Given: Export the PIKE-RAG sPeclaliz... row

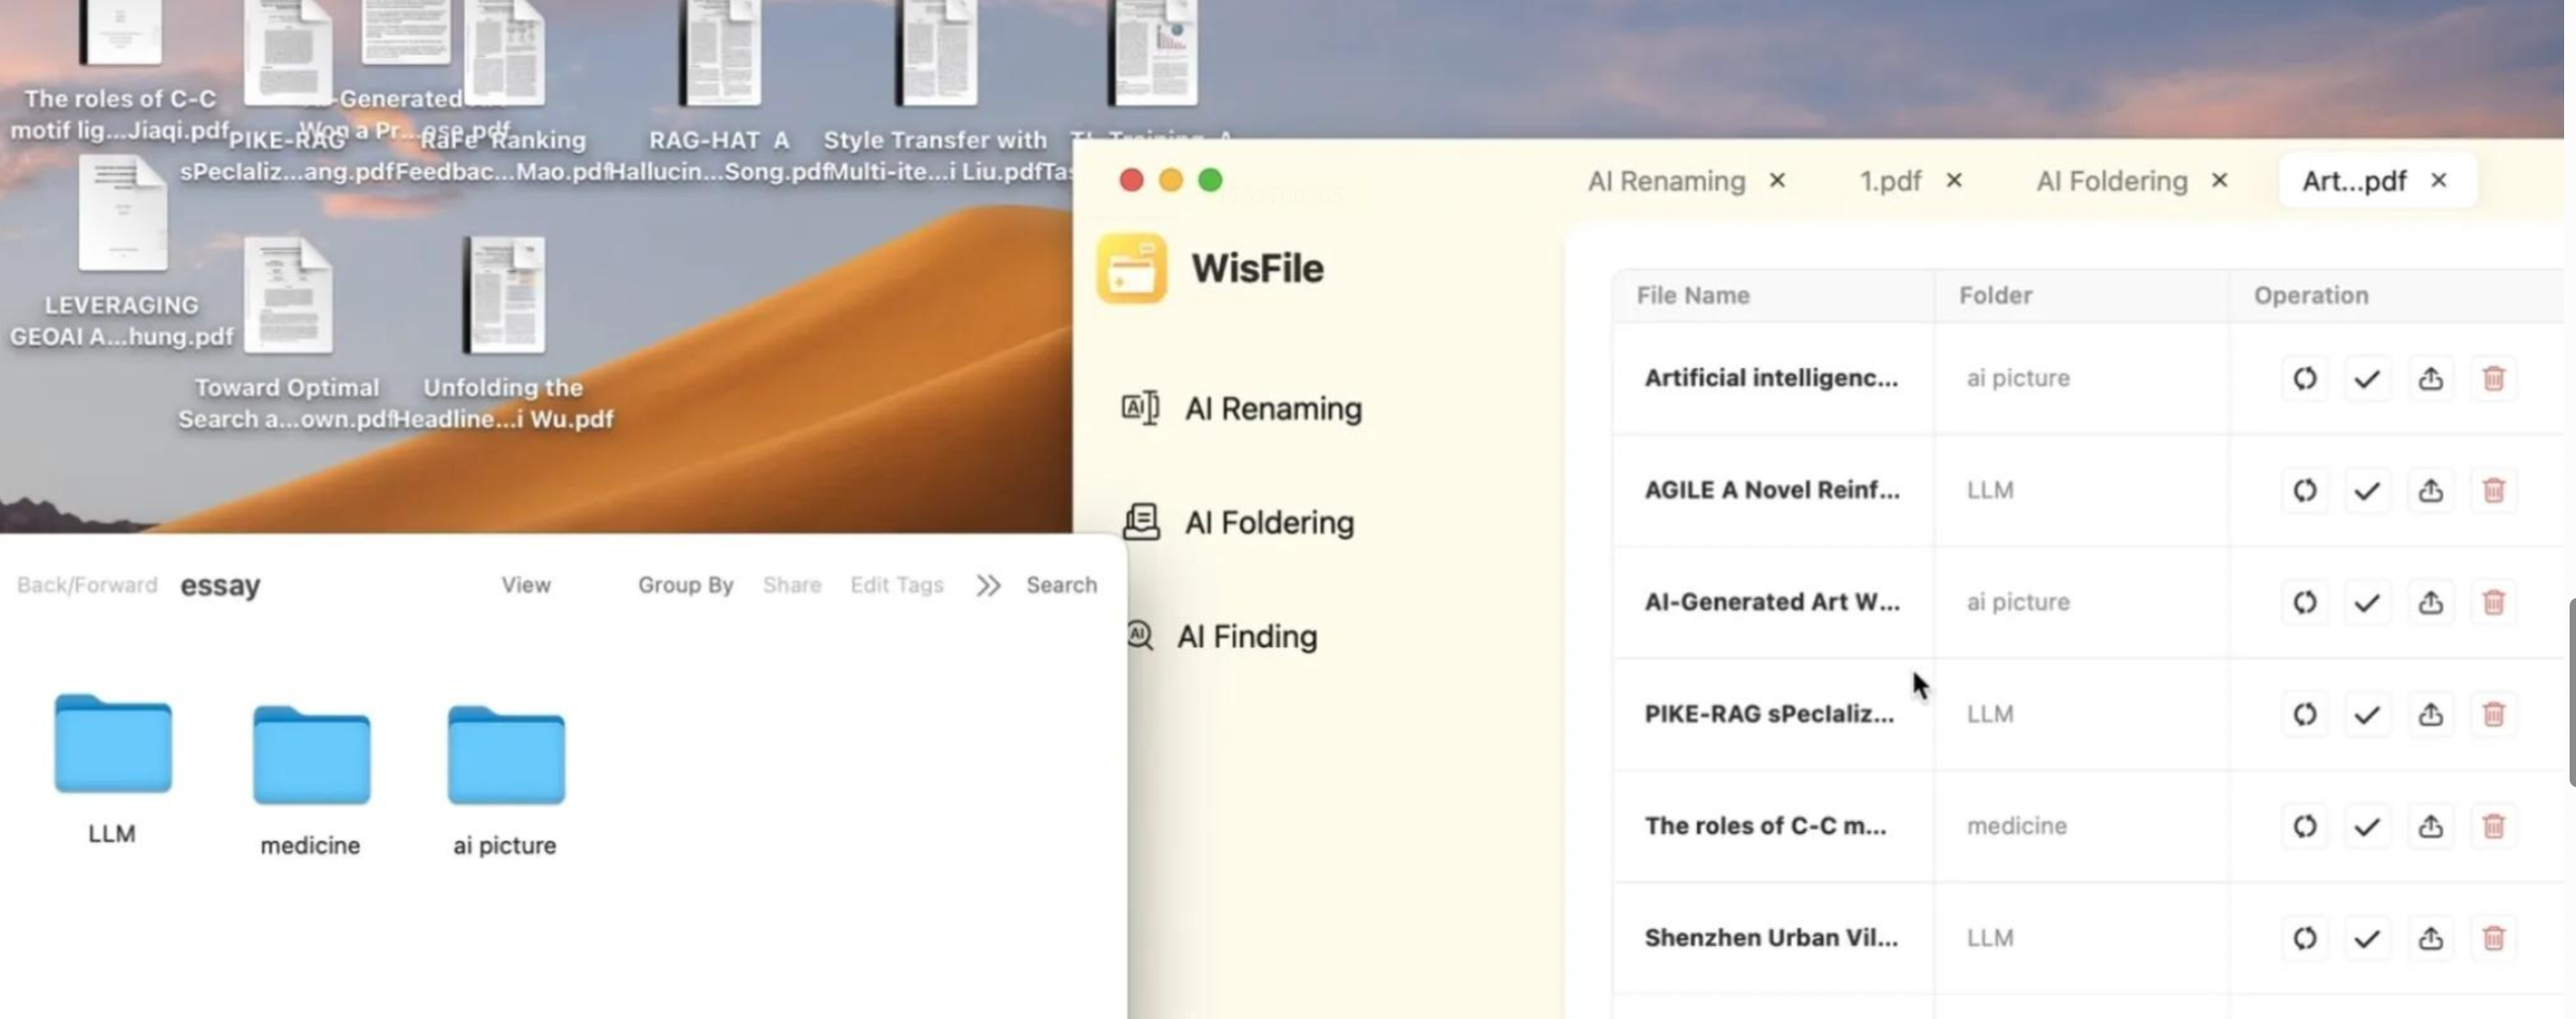Looking at the screenshot, I should pyautogui.click(x=2431, y=715).
